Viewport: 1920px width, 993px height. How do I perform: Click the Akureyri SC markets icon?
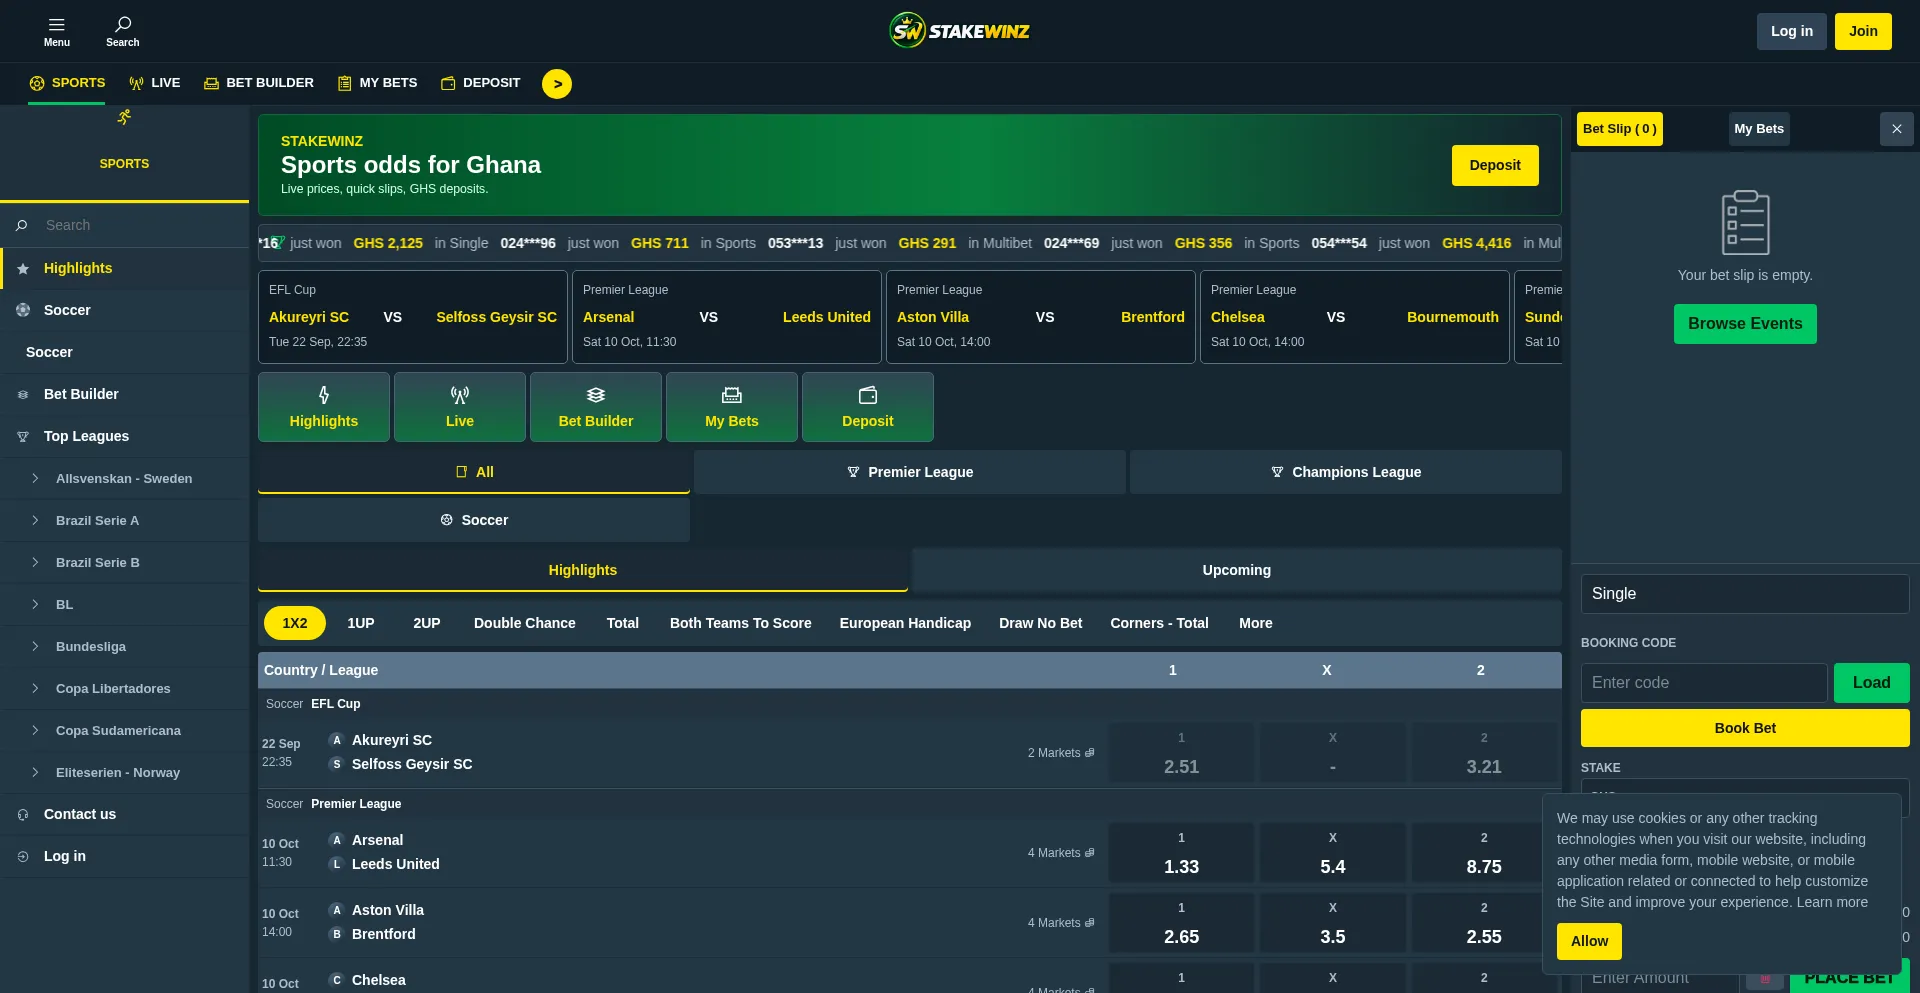coord(1090,753)
